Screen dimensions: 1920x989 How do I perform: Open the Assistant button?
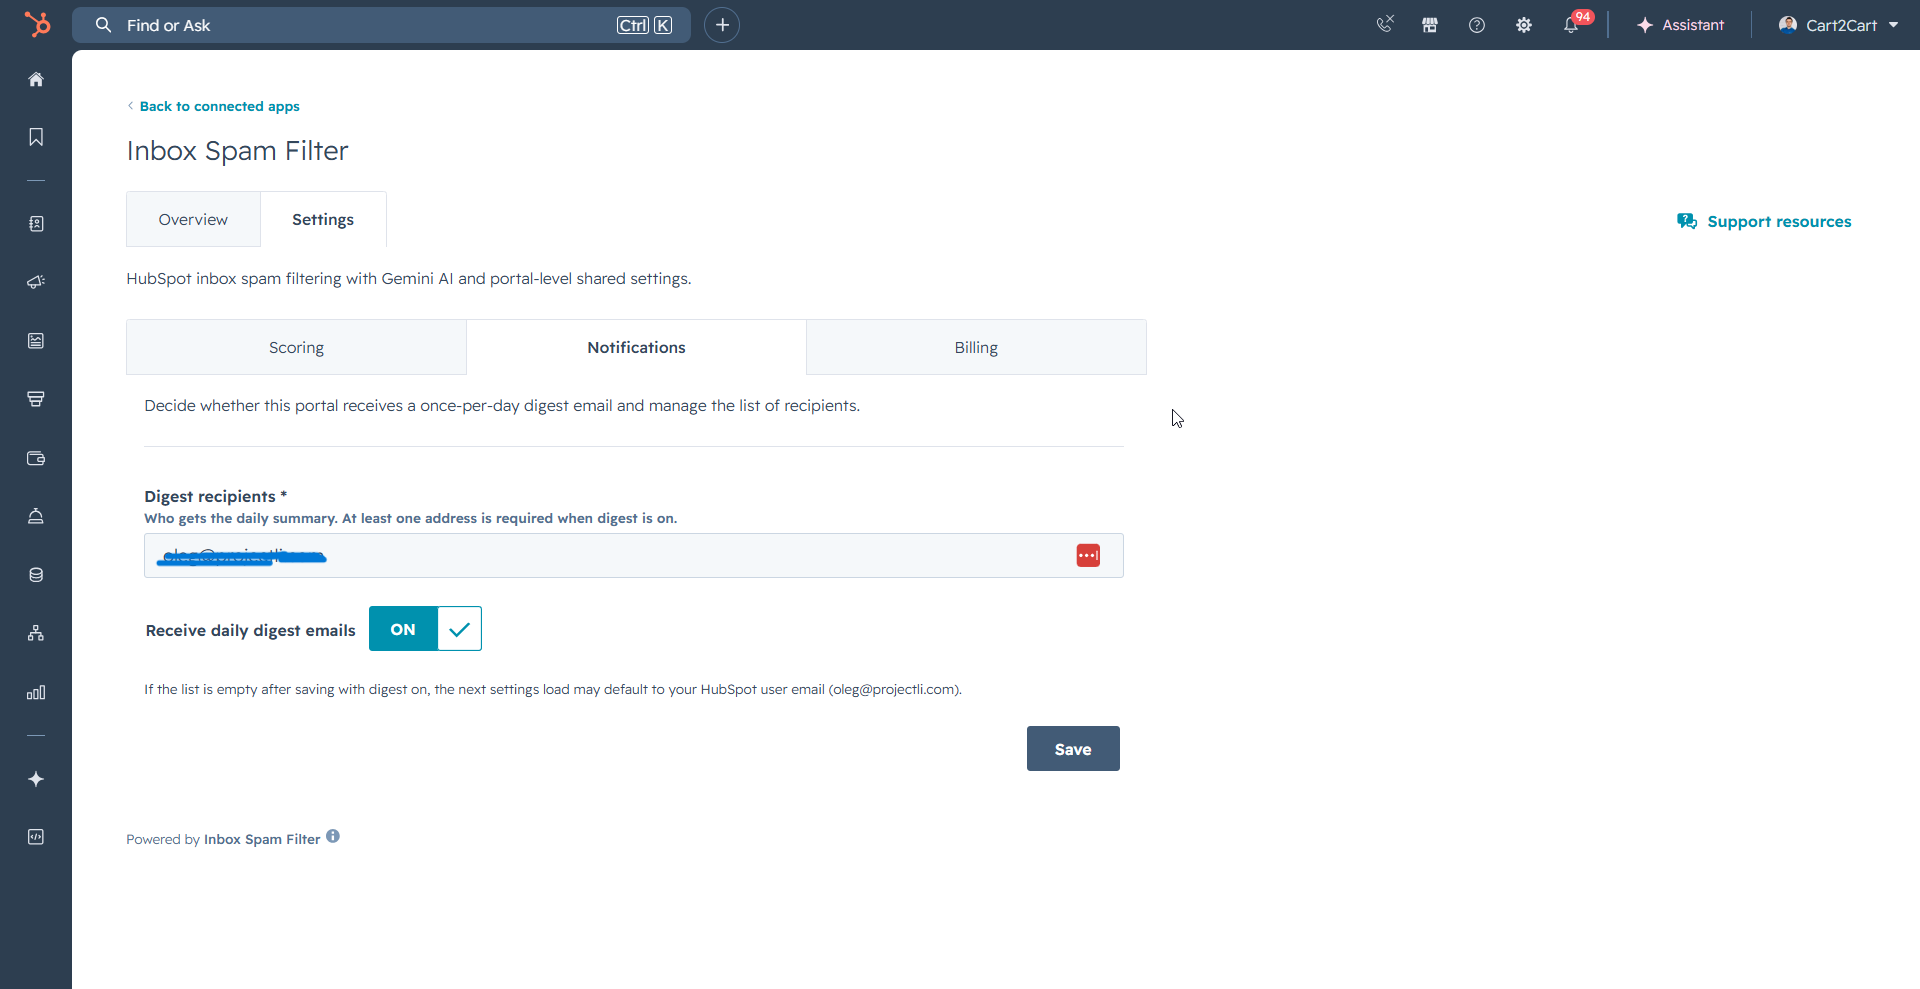1680,25
